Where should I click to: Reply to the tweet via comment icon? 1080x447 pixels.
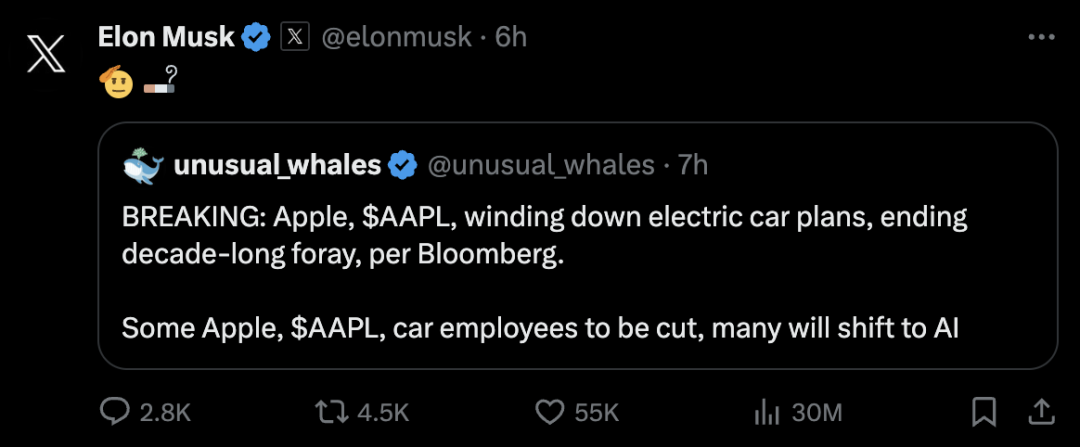point(118,411)
